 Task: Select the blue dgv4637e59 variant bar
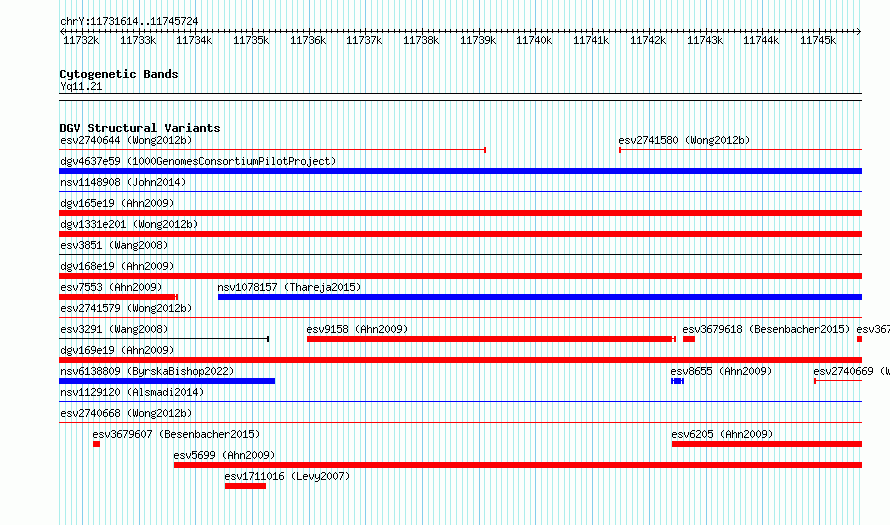[460, 171]
